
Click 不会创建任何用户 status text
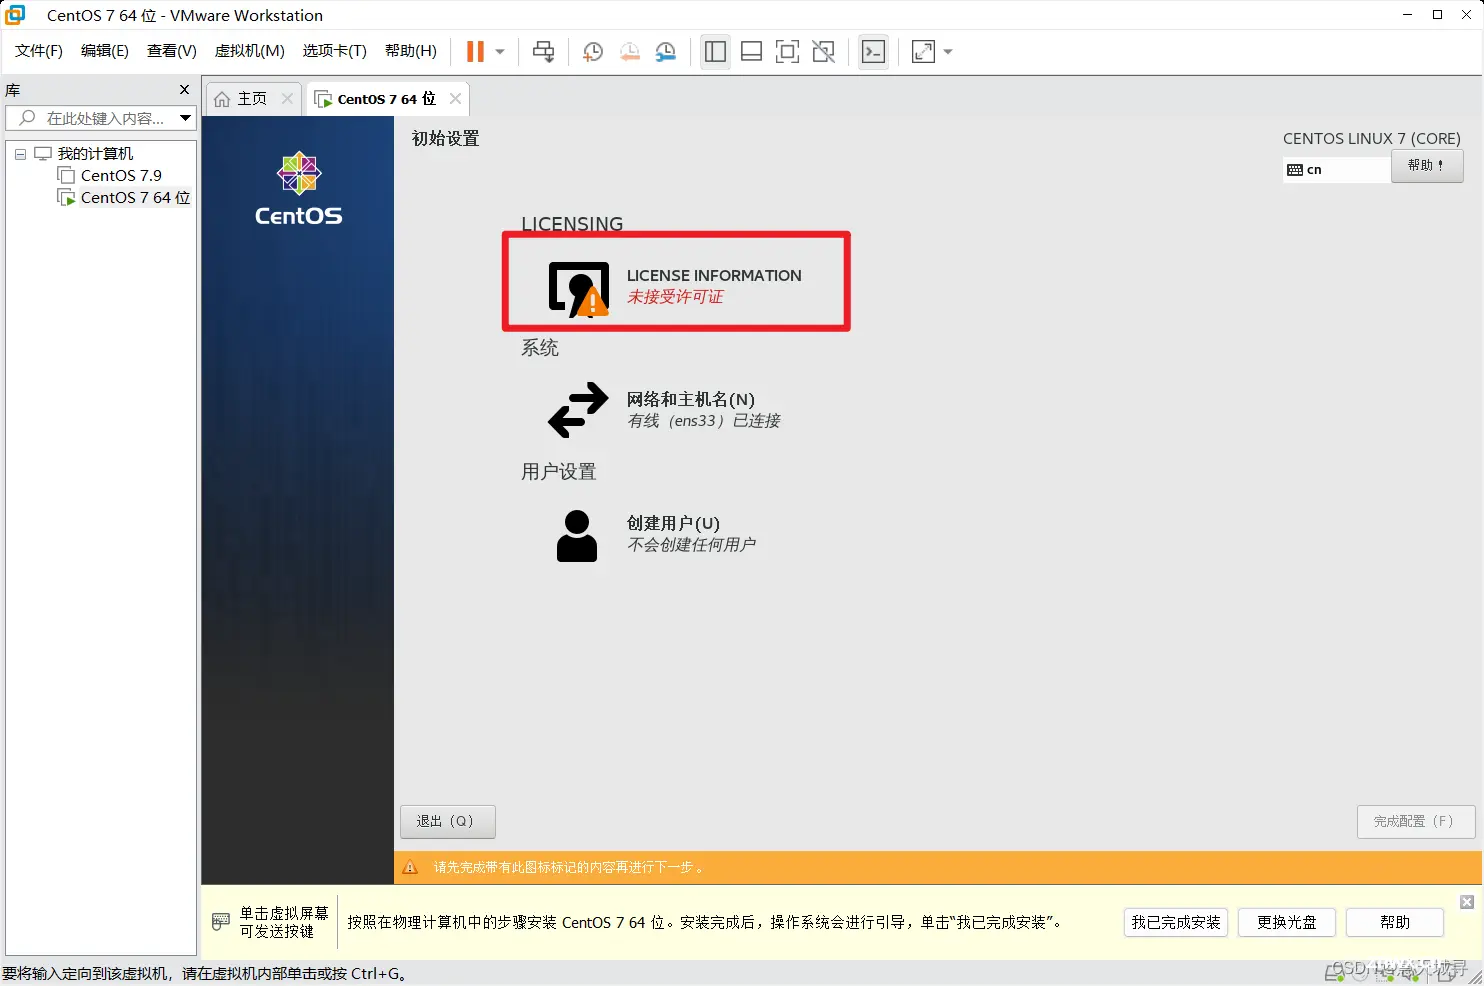[692, 545]
